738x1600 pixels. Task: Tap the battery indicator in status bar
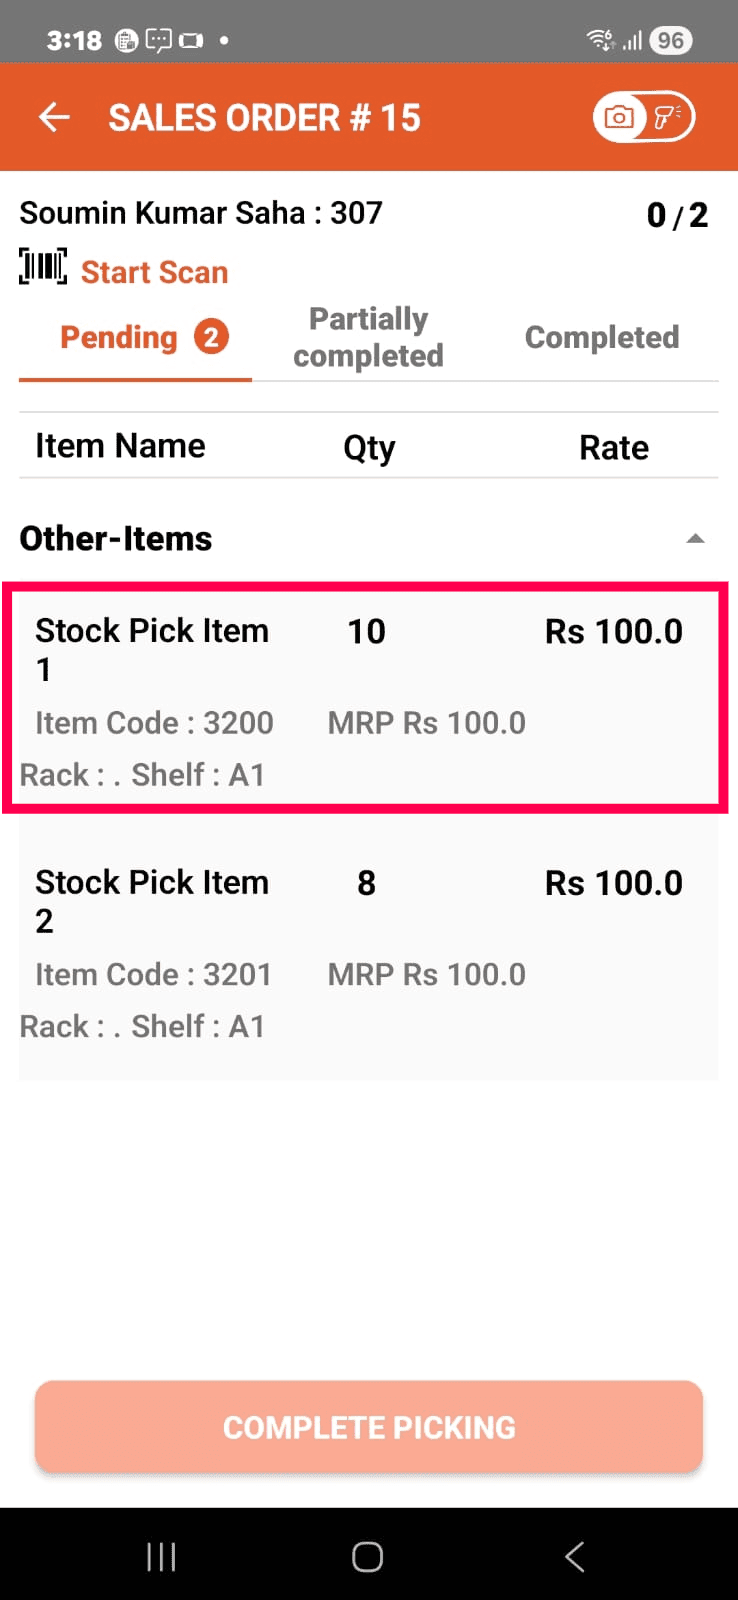[x=670, y=40]
